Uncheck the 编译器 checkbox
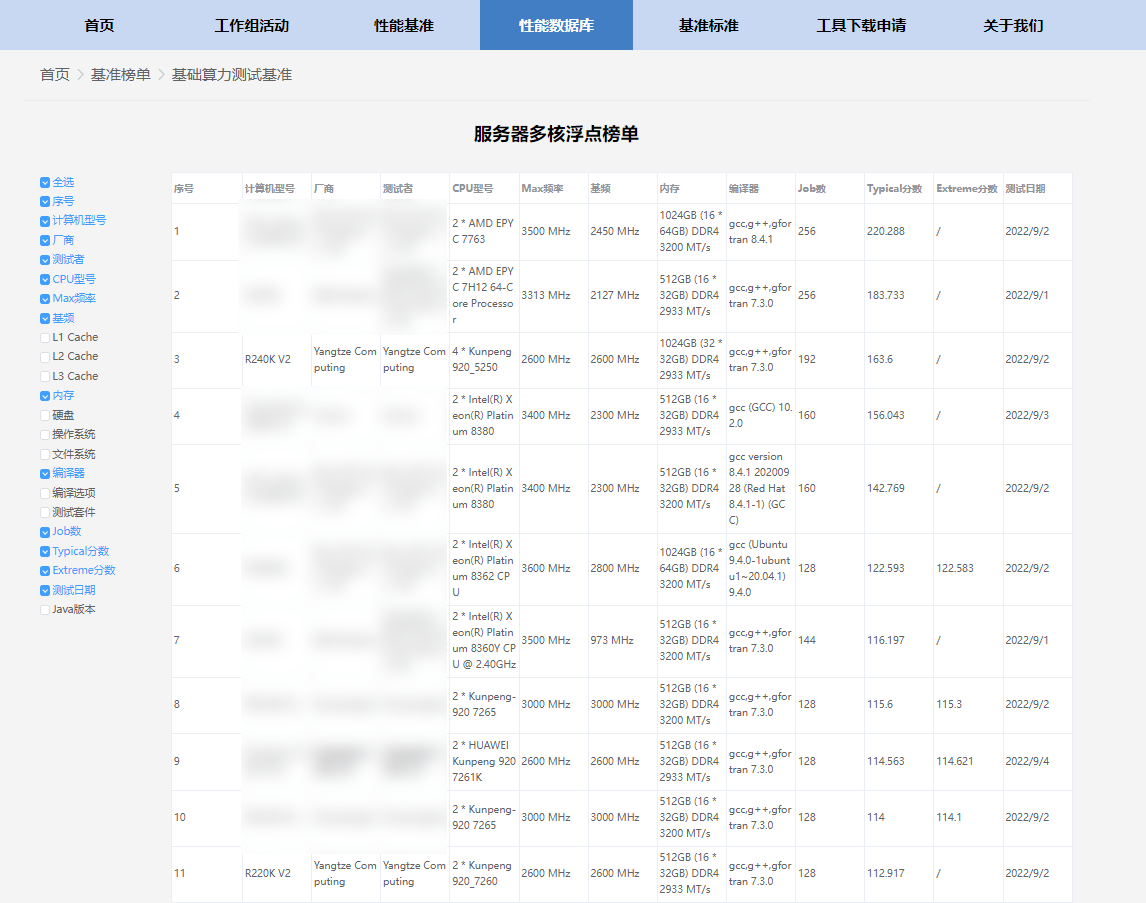1146x903 pixels. [45, 473]
